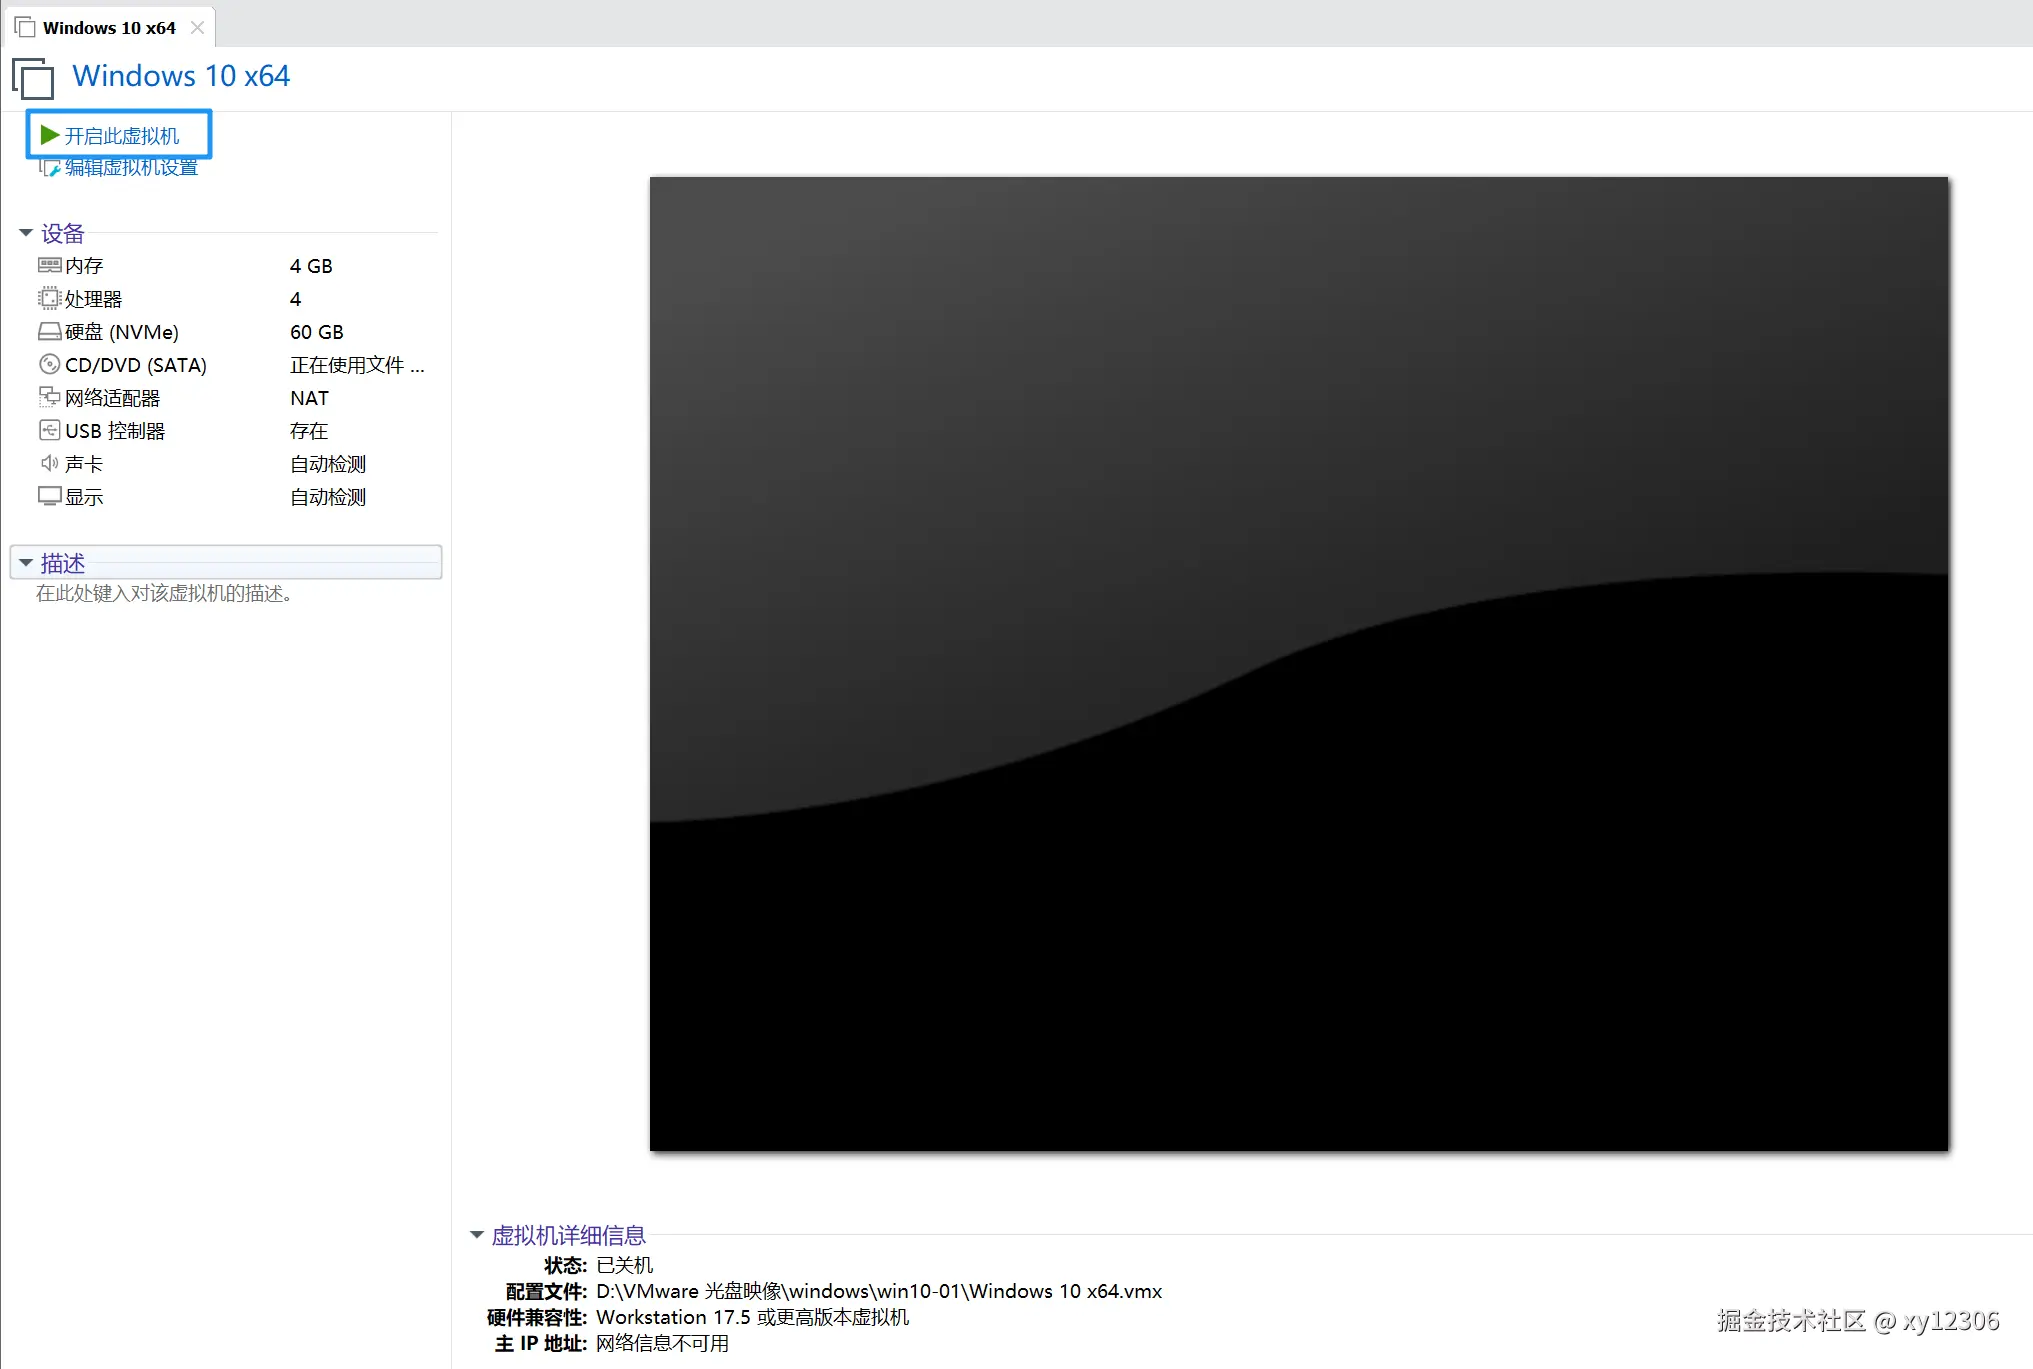Switch to the Windows 10 x64 tab

[x=108, y=28]
